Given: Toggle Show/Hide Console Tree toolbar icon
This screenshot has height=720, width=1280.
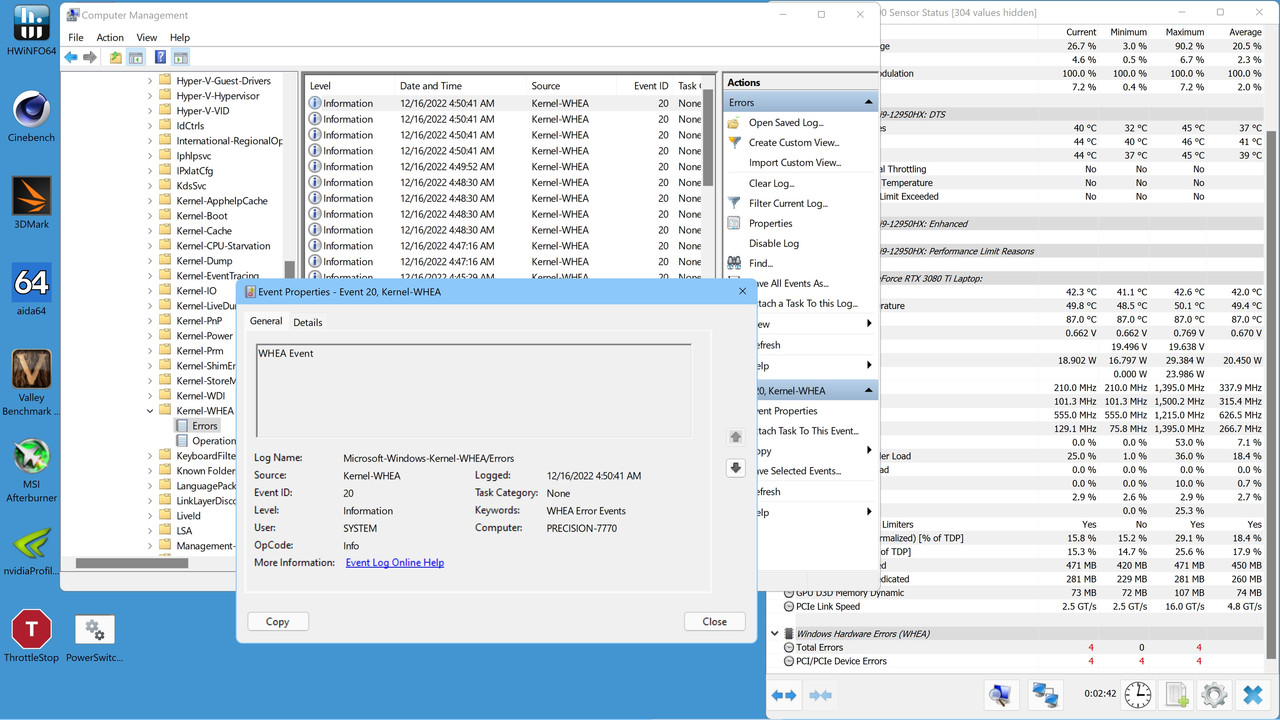Looking at the screenshot, I should pyautogui.click(x=135, y=58).
